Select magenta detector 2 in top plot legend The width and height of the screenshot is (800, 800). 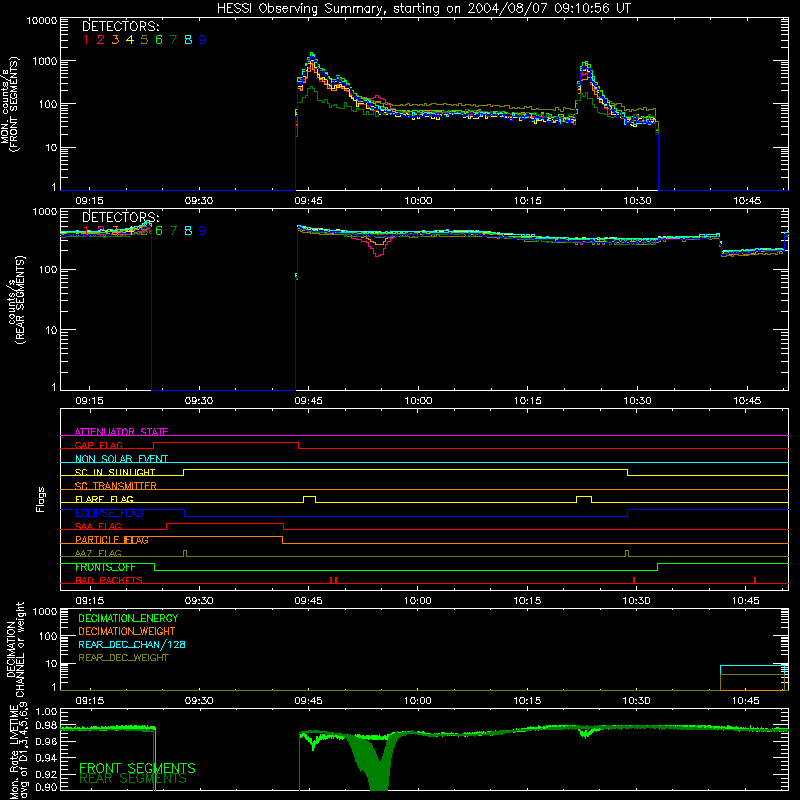coord(101,40)
